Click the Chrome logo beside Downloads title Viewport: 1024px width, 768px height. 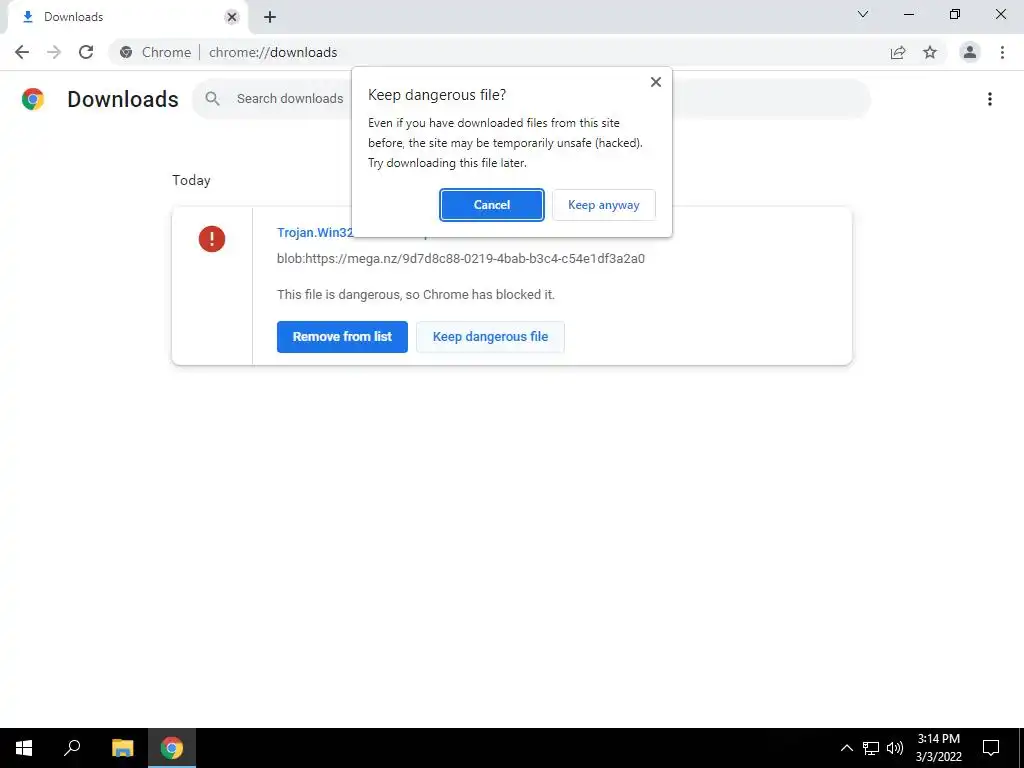[33, 99]
